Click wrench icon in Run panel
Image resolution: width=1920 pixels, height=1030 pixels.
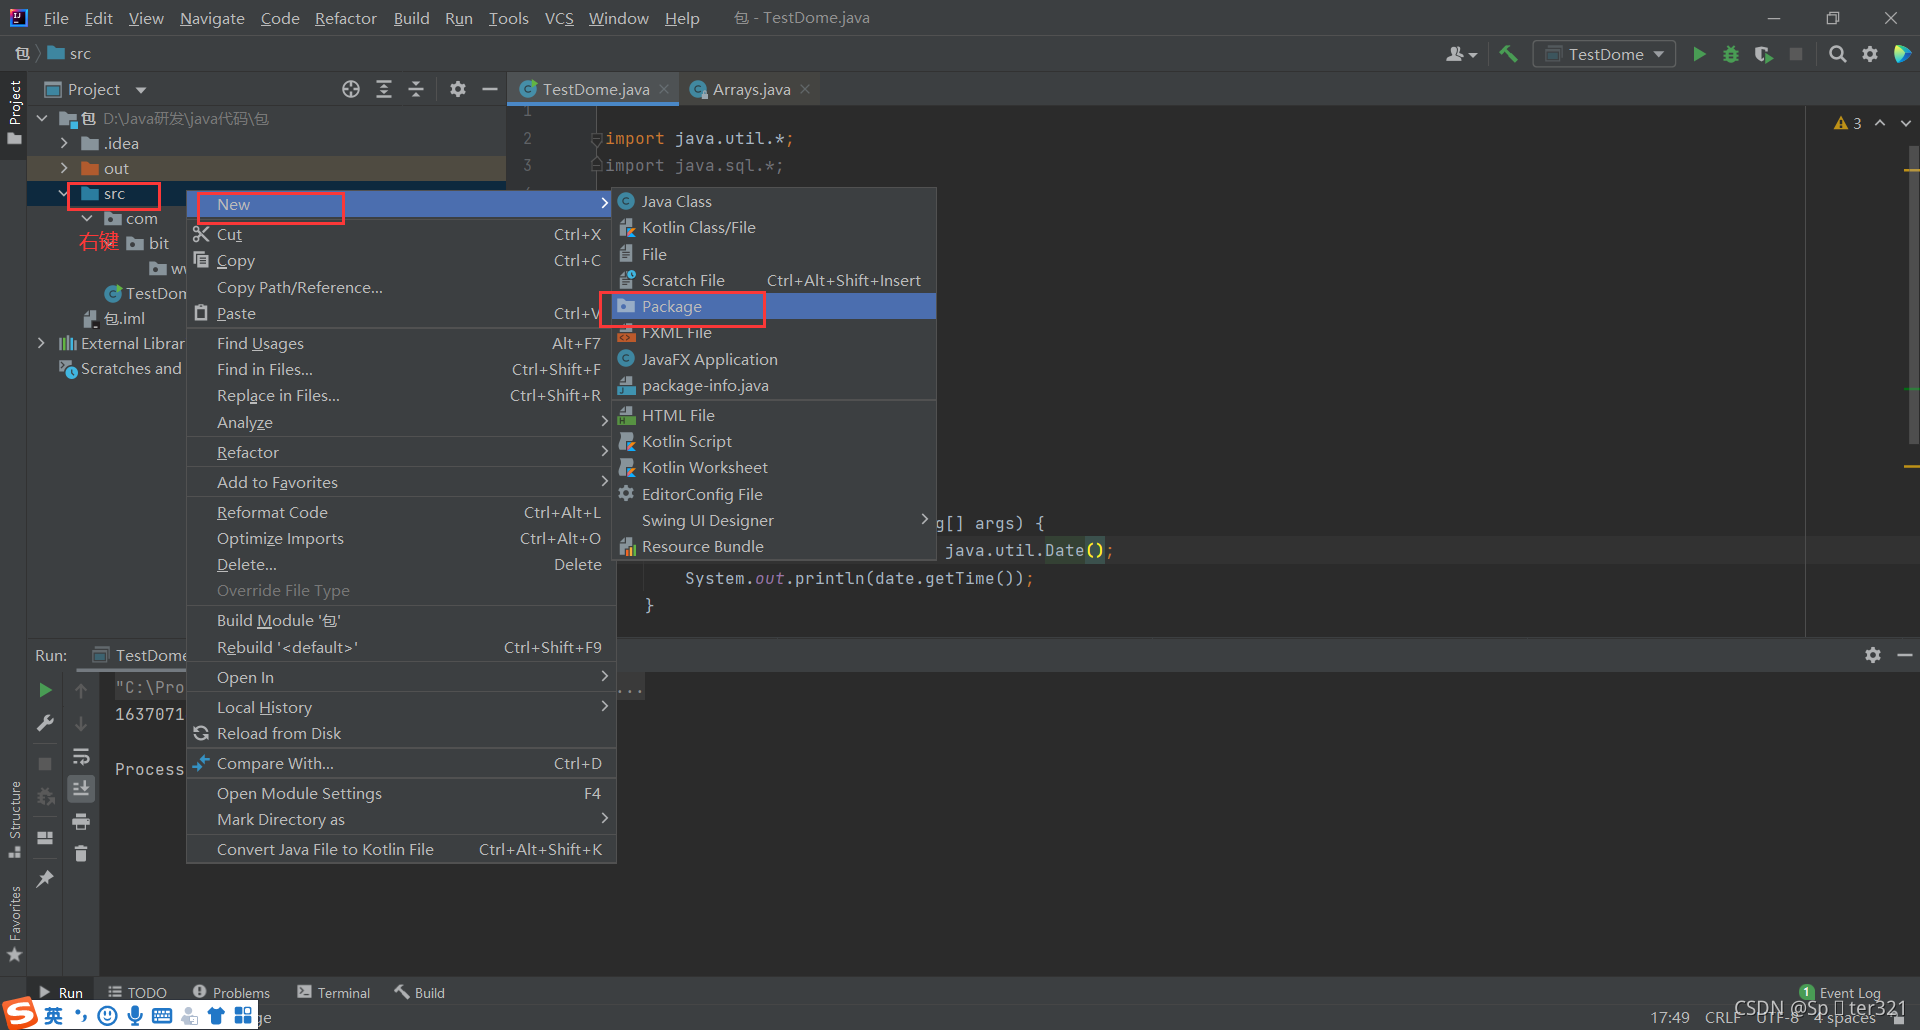coord(45,722)
